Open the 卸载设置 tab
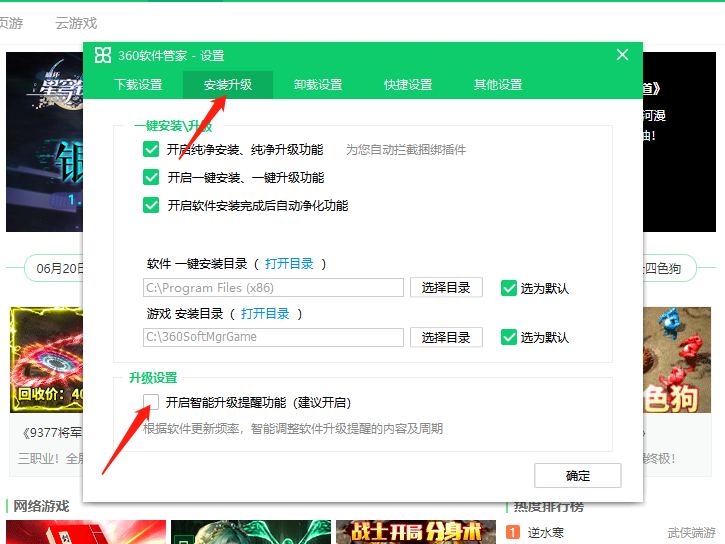Viewport: 725px width, 544px height. point(318,85)
